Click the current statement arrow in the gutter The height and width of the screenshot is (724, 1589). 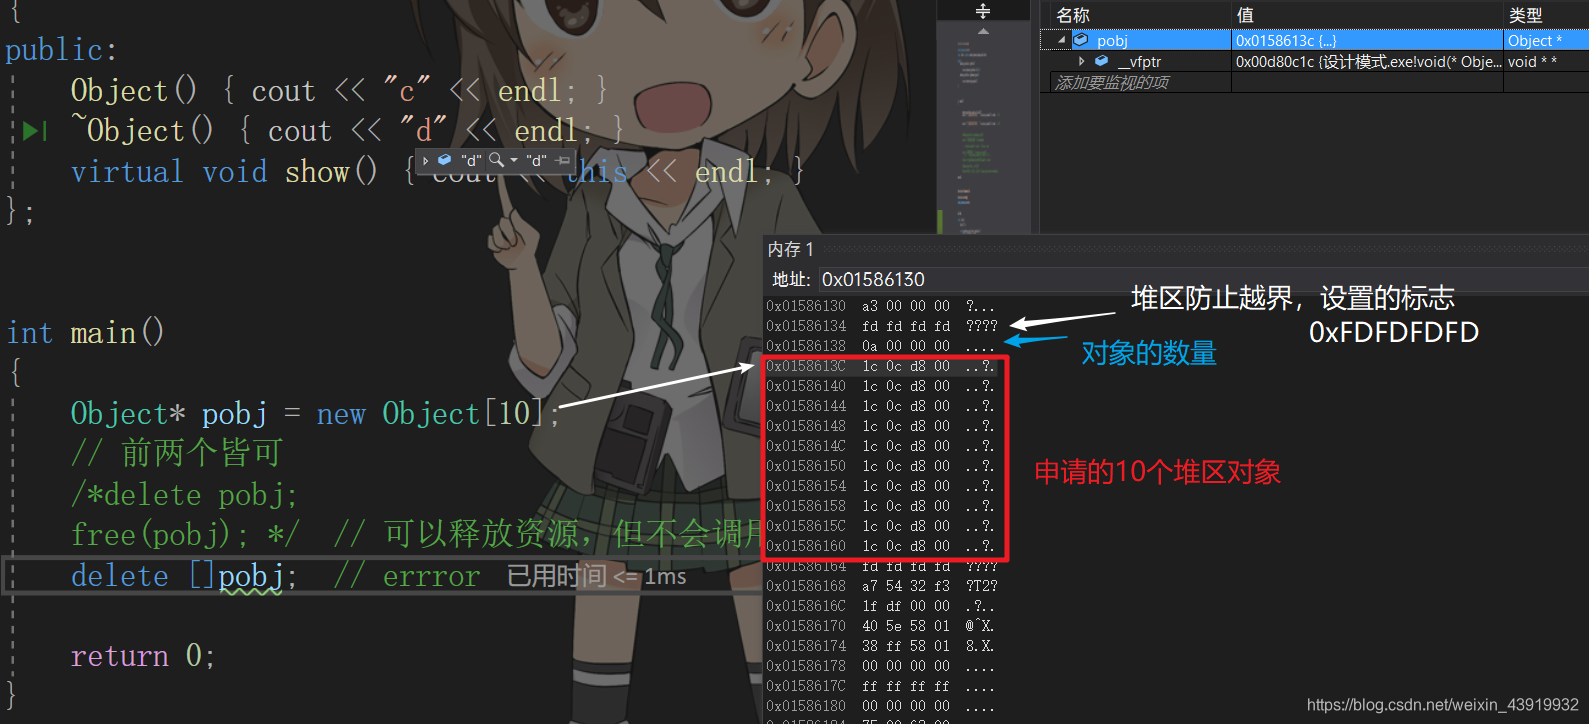pos(34,131)
